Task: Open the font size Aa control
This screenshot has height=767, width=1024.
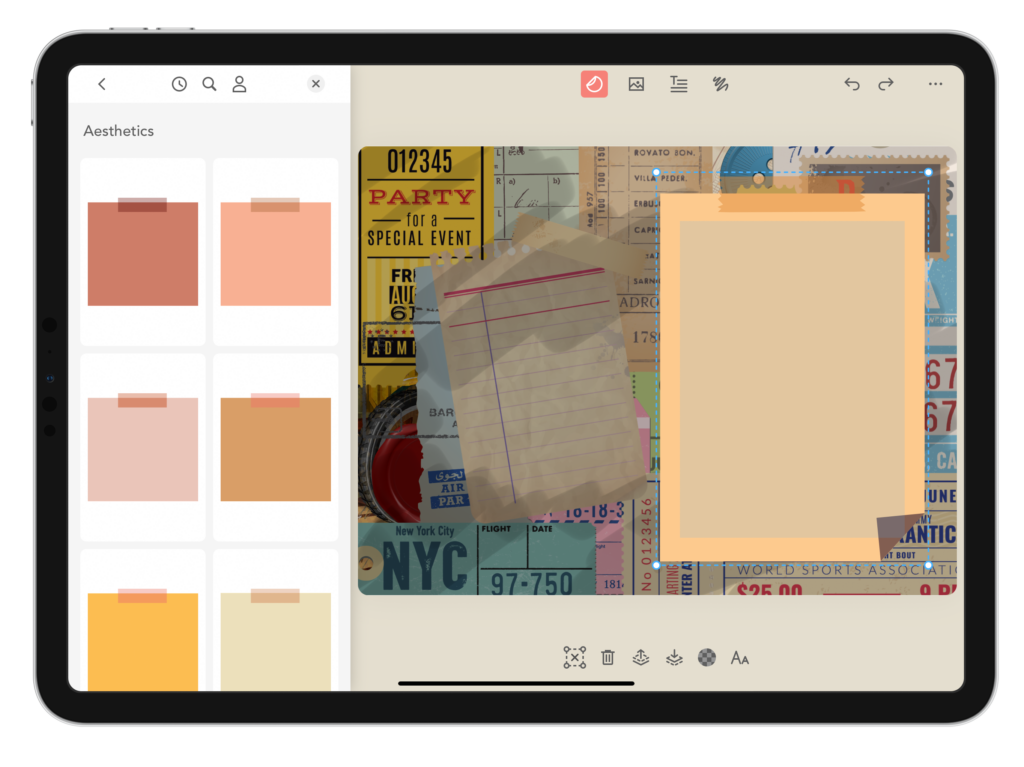Action: 740,658
